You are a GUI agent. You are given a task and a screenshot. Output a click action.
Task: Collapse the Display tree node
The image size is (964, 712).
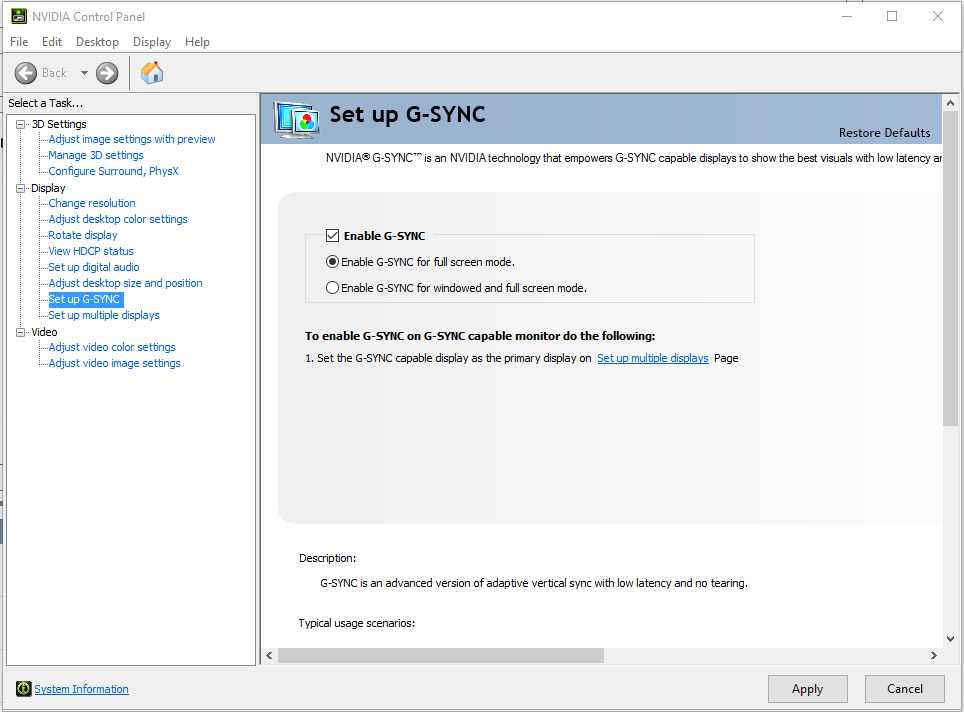pos(20,188)
